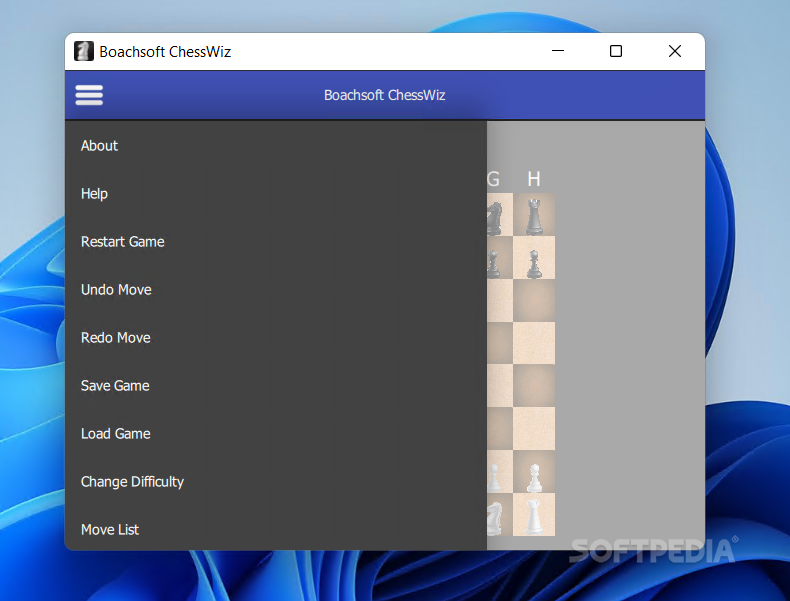The image size is (790, 601).
Task: Open the About menu entry
Action: pos(276,146)
